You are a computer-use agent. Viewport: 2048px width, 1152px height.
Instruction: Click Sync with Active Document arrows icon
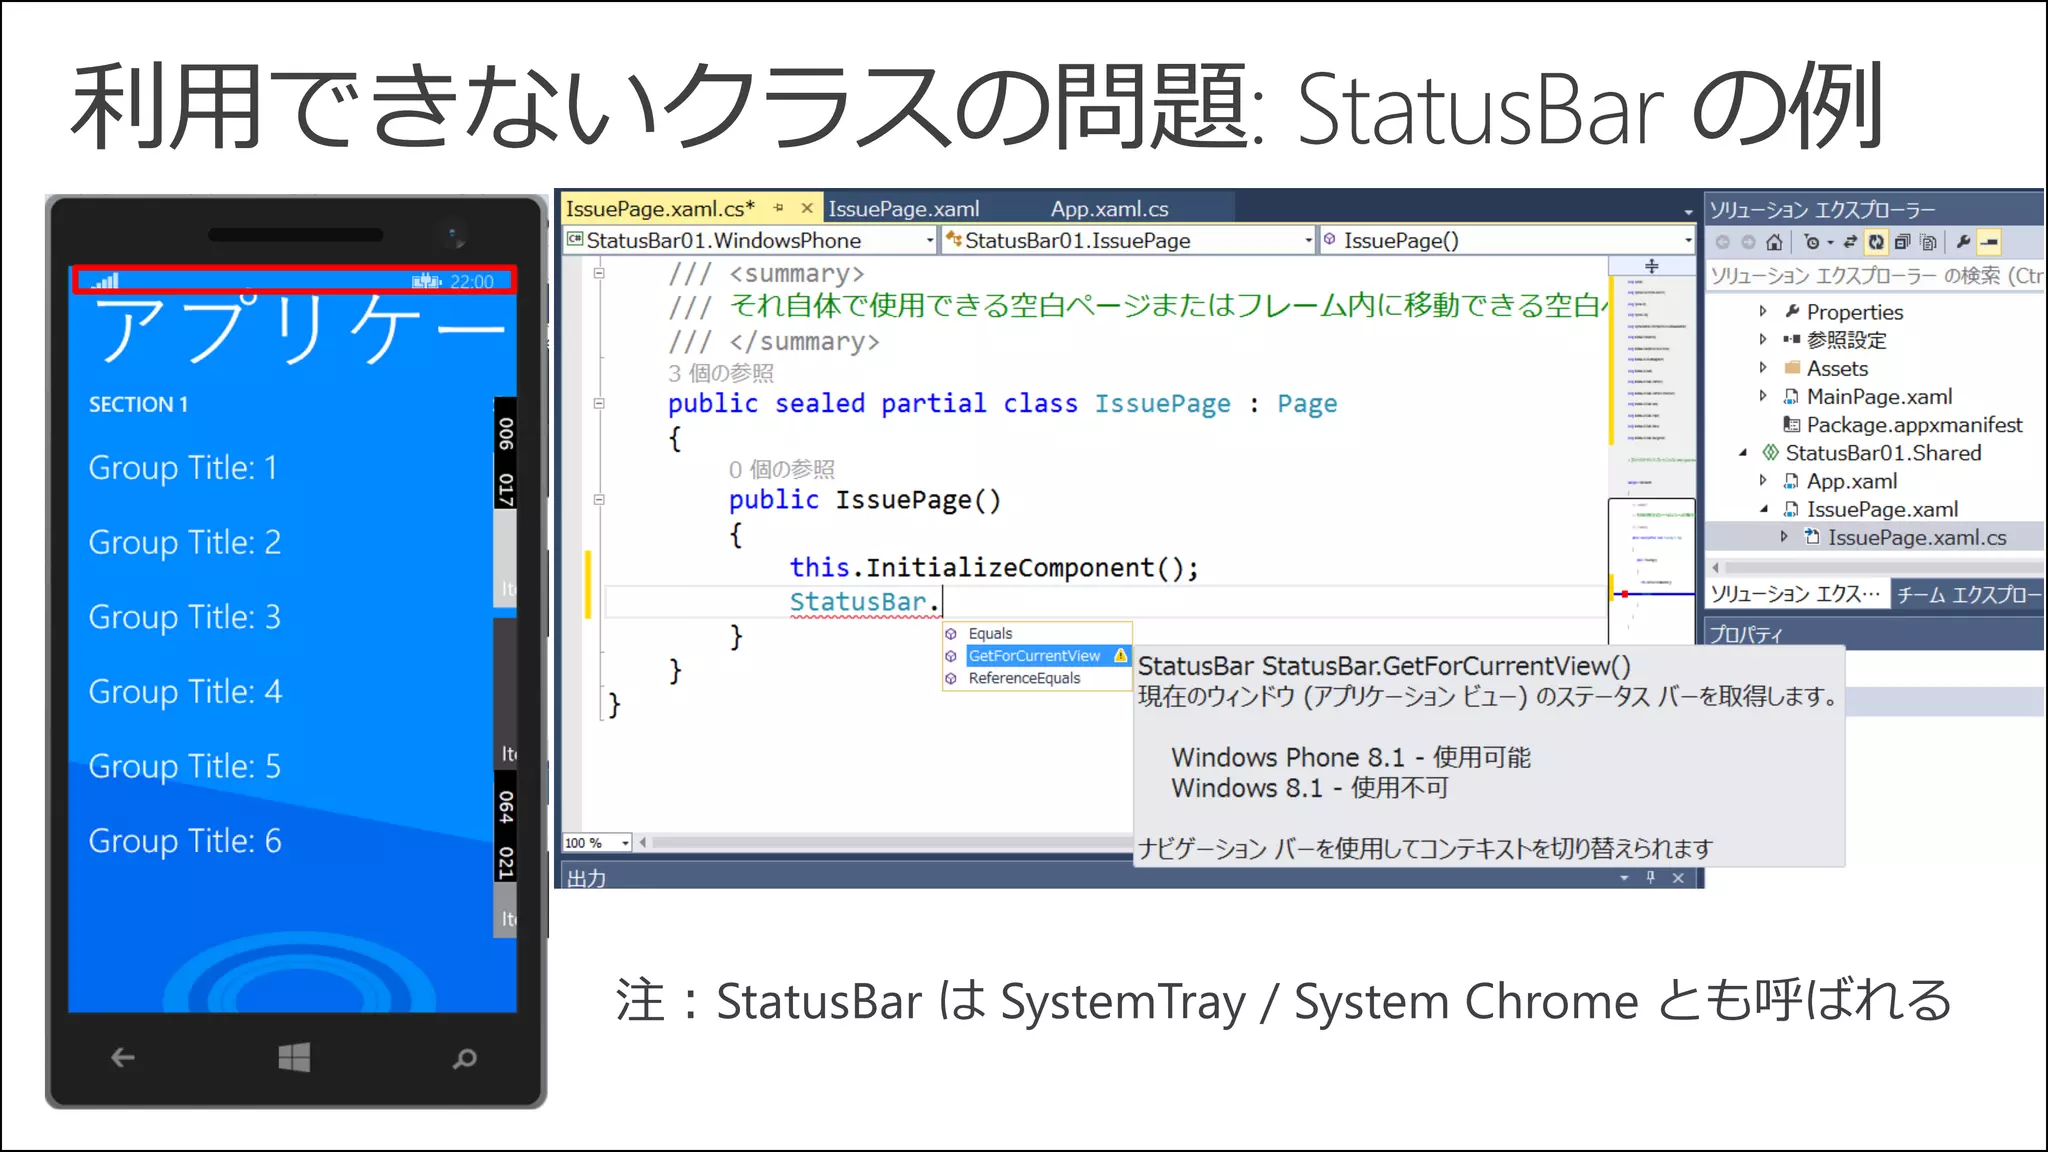point(1850,242)
